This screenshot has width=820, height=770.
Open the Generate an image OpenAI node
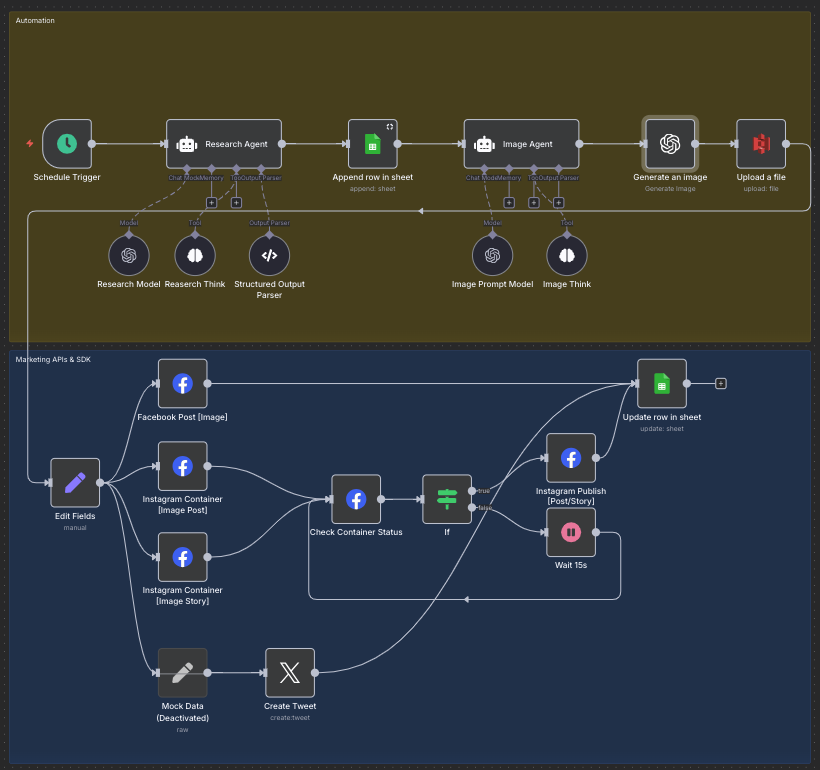coord(670,143)
